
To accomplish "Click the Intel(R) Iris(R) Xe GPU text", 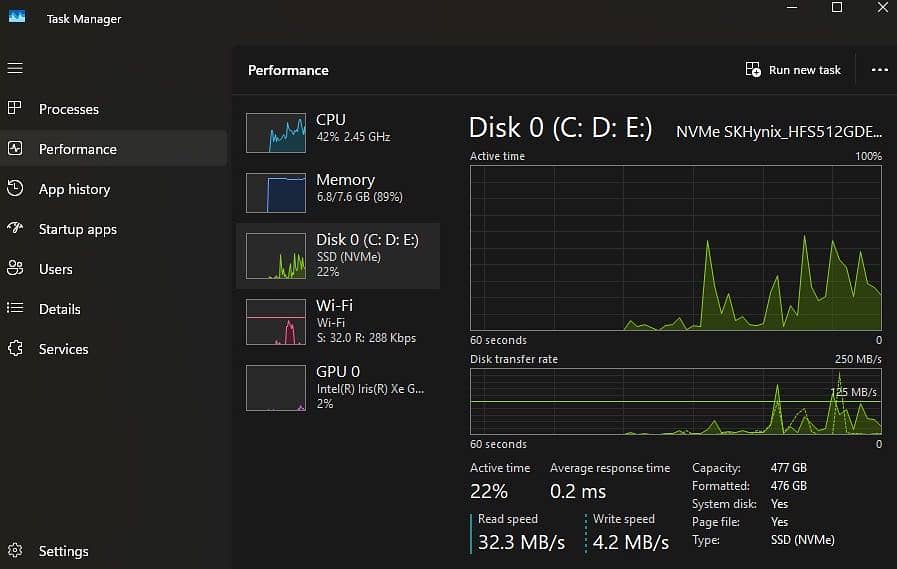I will point(370,389).
